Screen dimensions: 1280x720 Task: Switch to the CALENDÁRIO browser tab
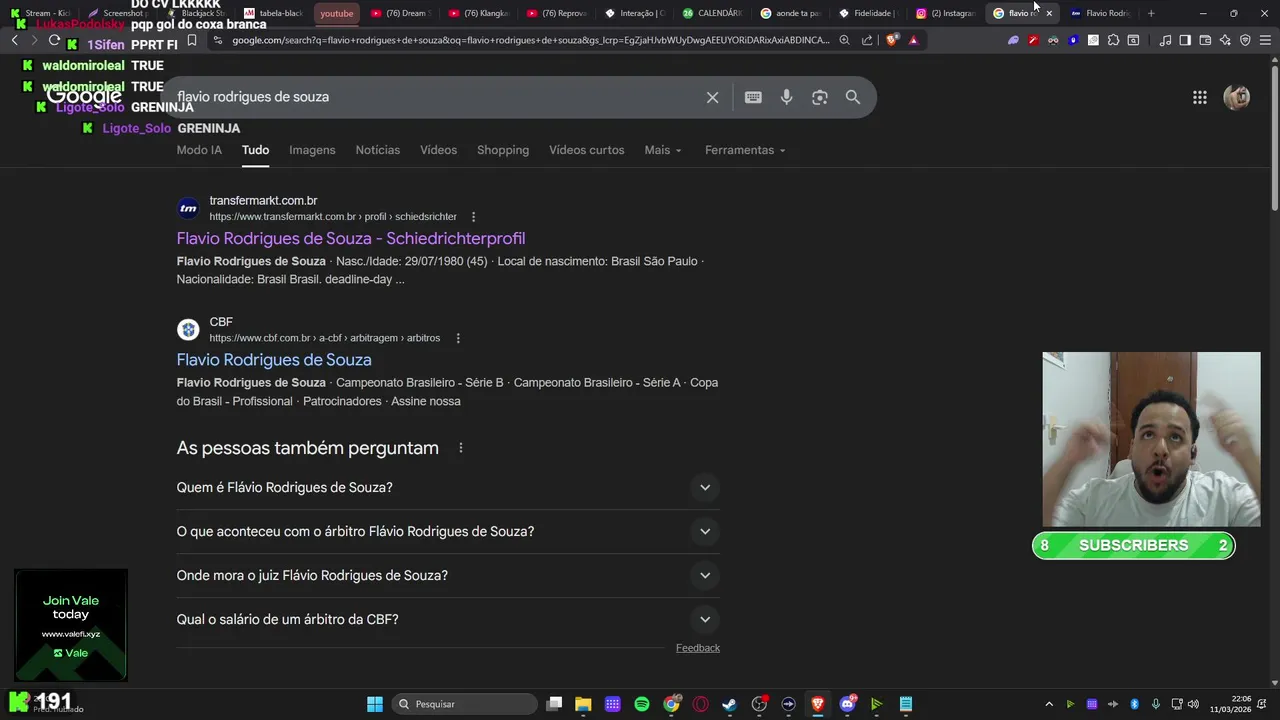[712, 13]
